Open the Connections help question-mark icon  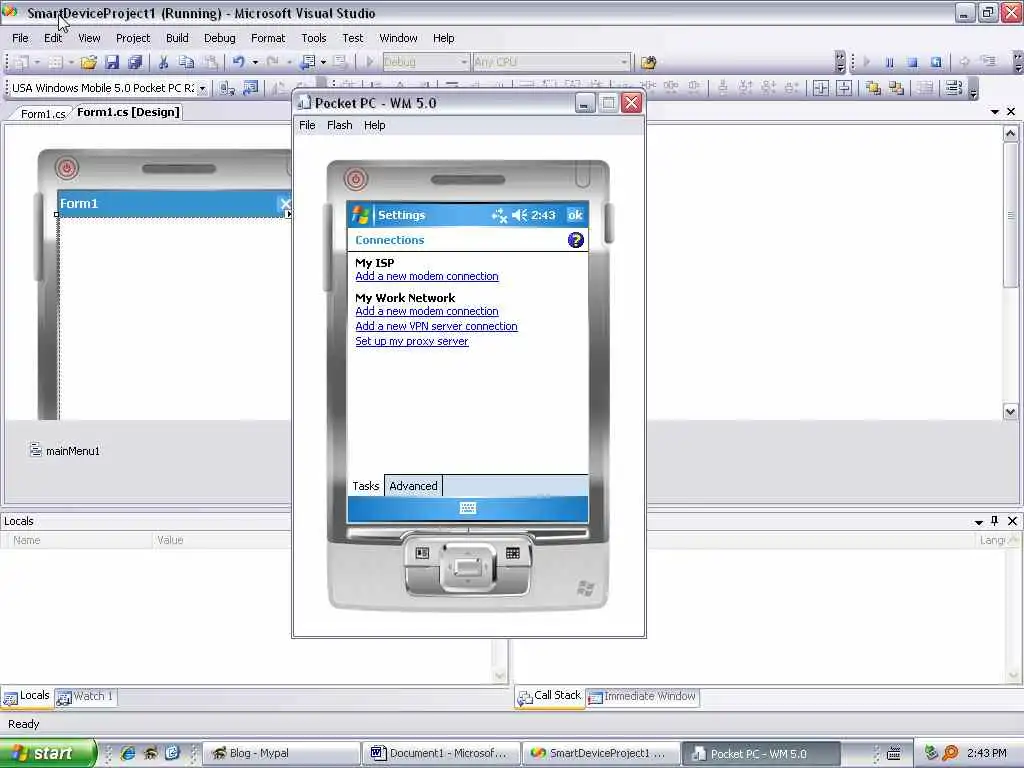[575, 240]
